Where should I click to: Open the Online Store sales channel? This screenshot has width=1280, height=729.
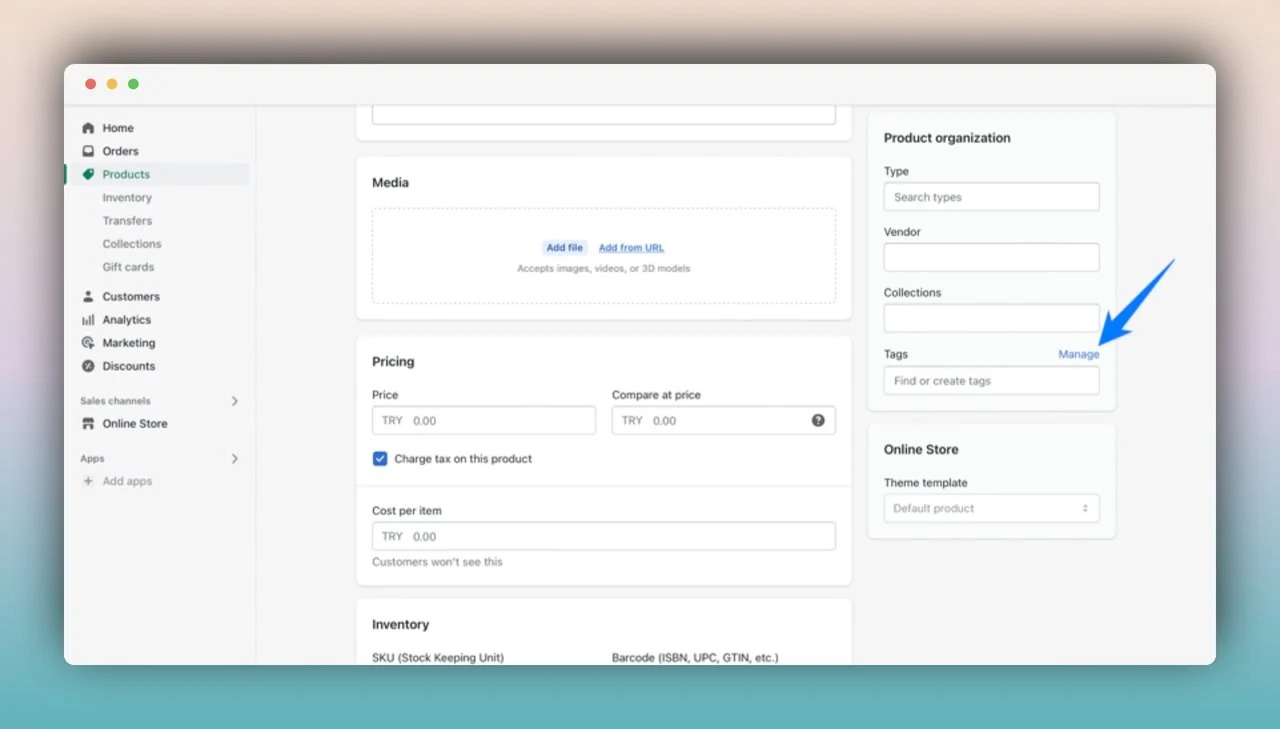(134, 423)
